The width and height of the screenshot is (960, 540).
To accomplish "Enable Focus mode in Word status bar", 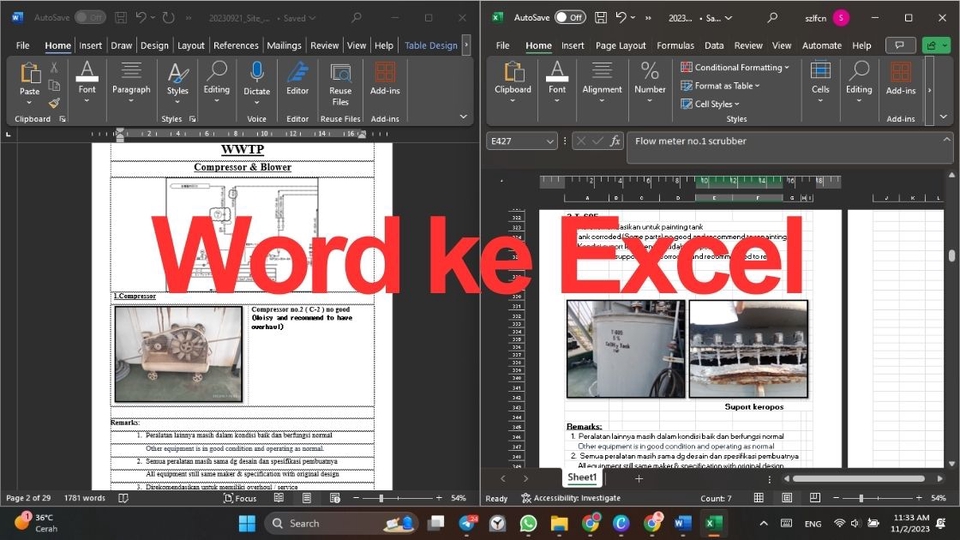I will pos(240,498).
